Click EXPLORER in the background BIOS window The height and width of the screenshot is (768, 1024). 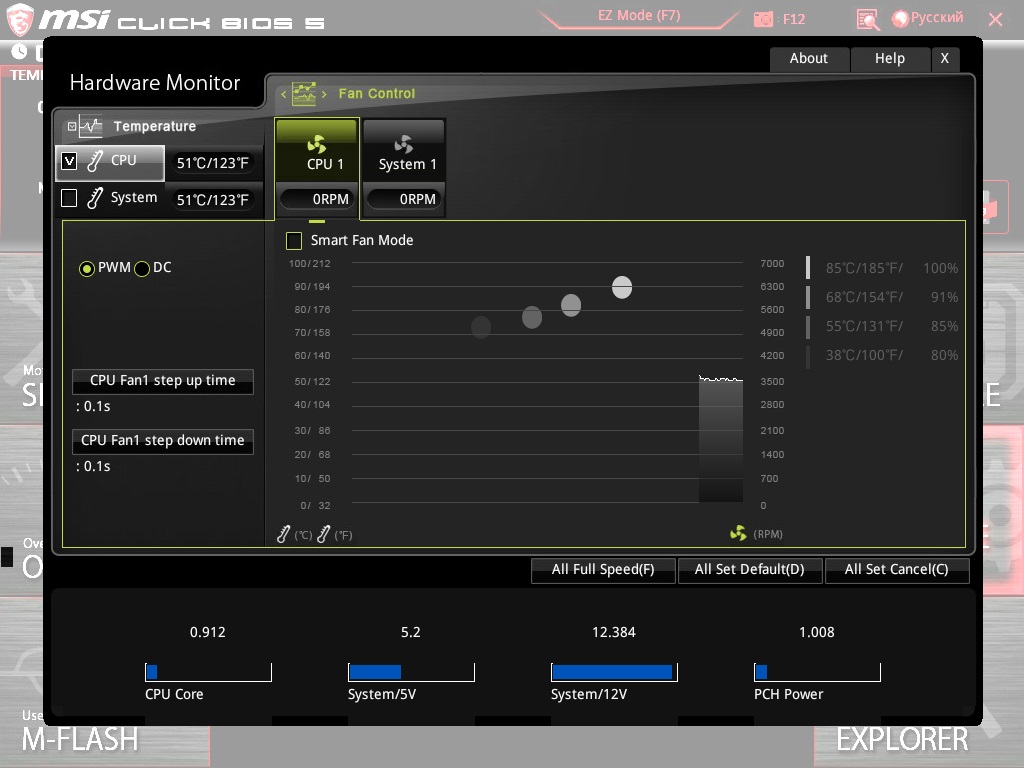(x=903, y=740)
